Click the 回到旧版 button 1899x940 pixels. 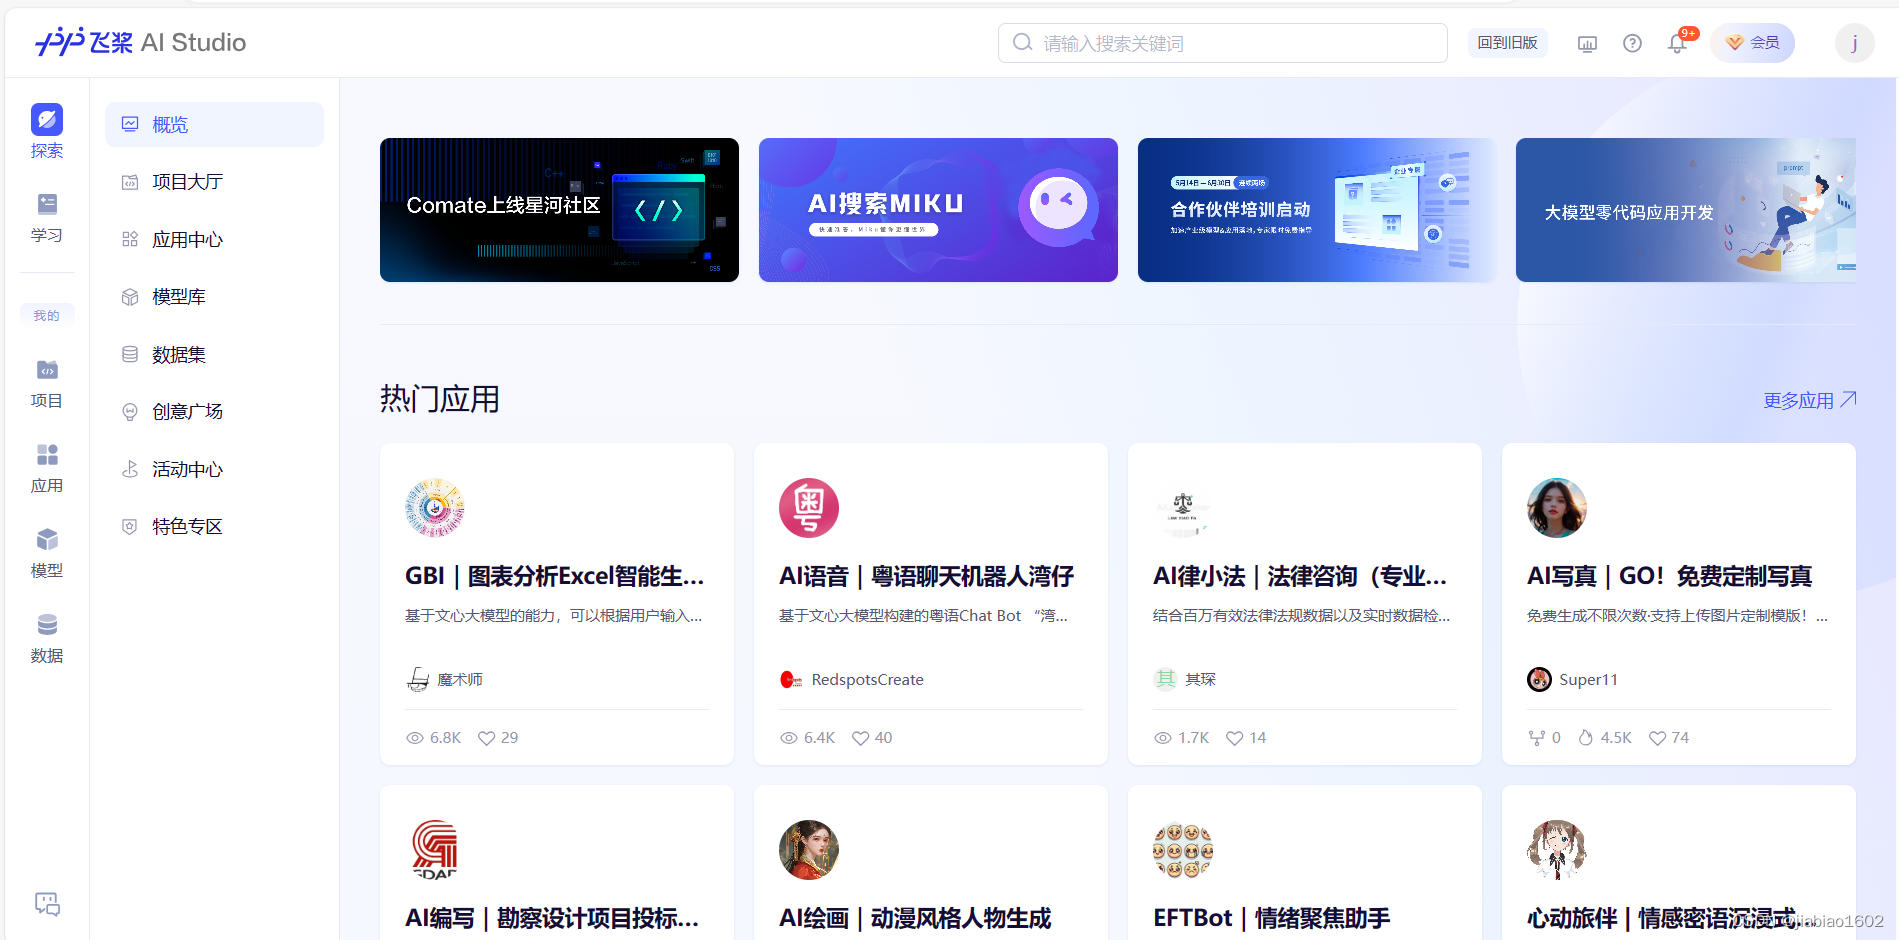(x=1507, y=43)
